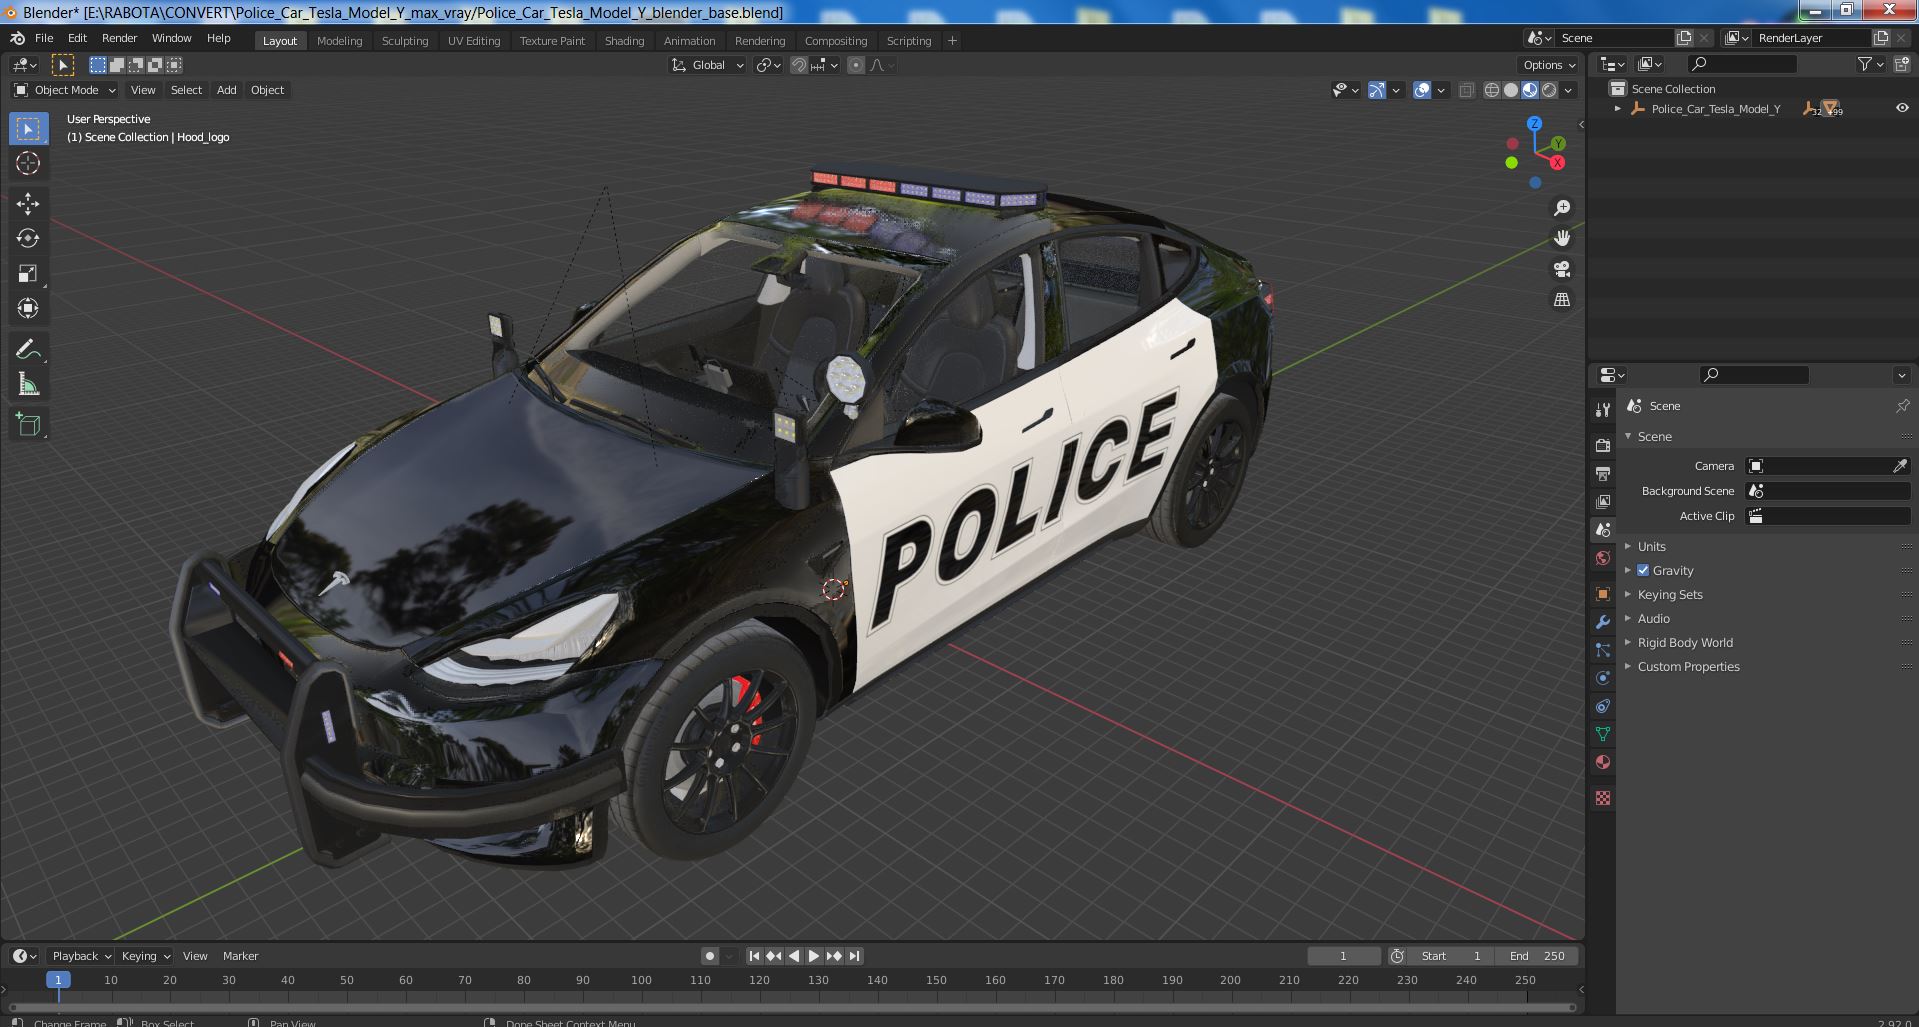Expand the Units panel
This screenshot has height=1027, width=1919.
coord(1651,546)
